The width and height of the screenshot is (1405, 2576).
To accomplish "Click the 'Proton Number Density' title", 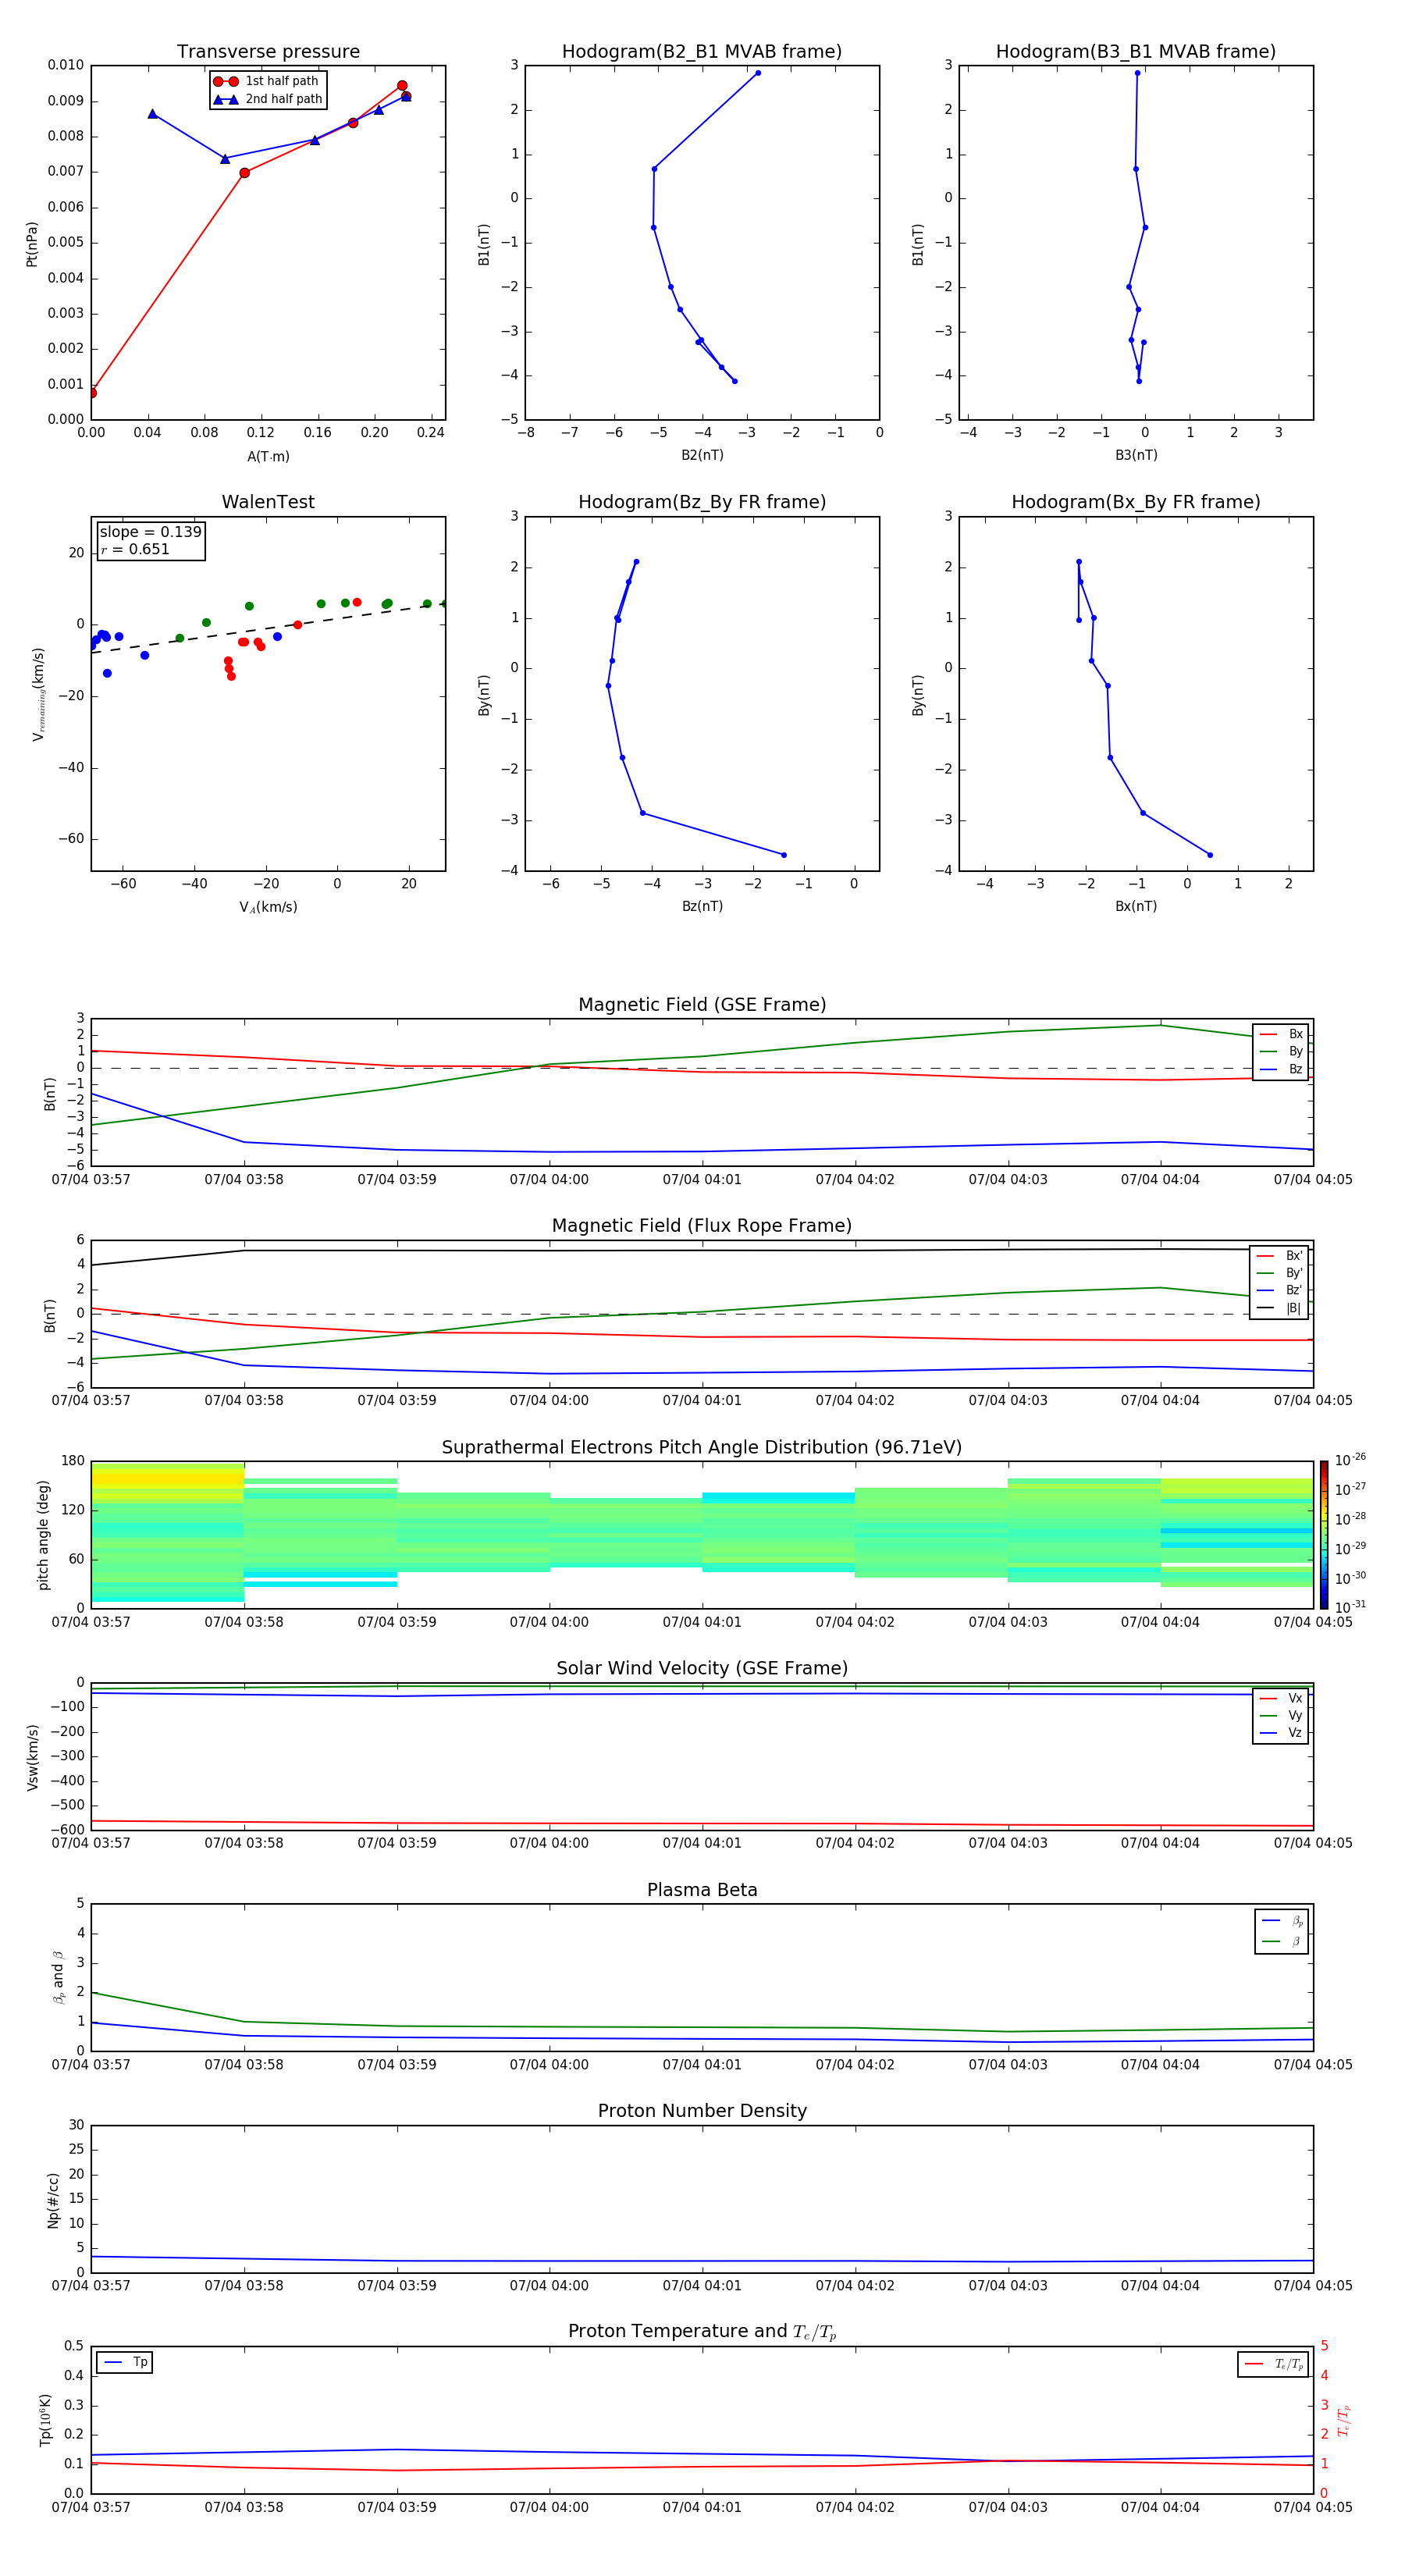I will [x=702, y=2111].
